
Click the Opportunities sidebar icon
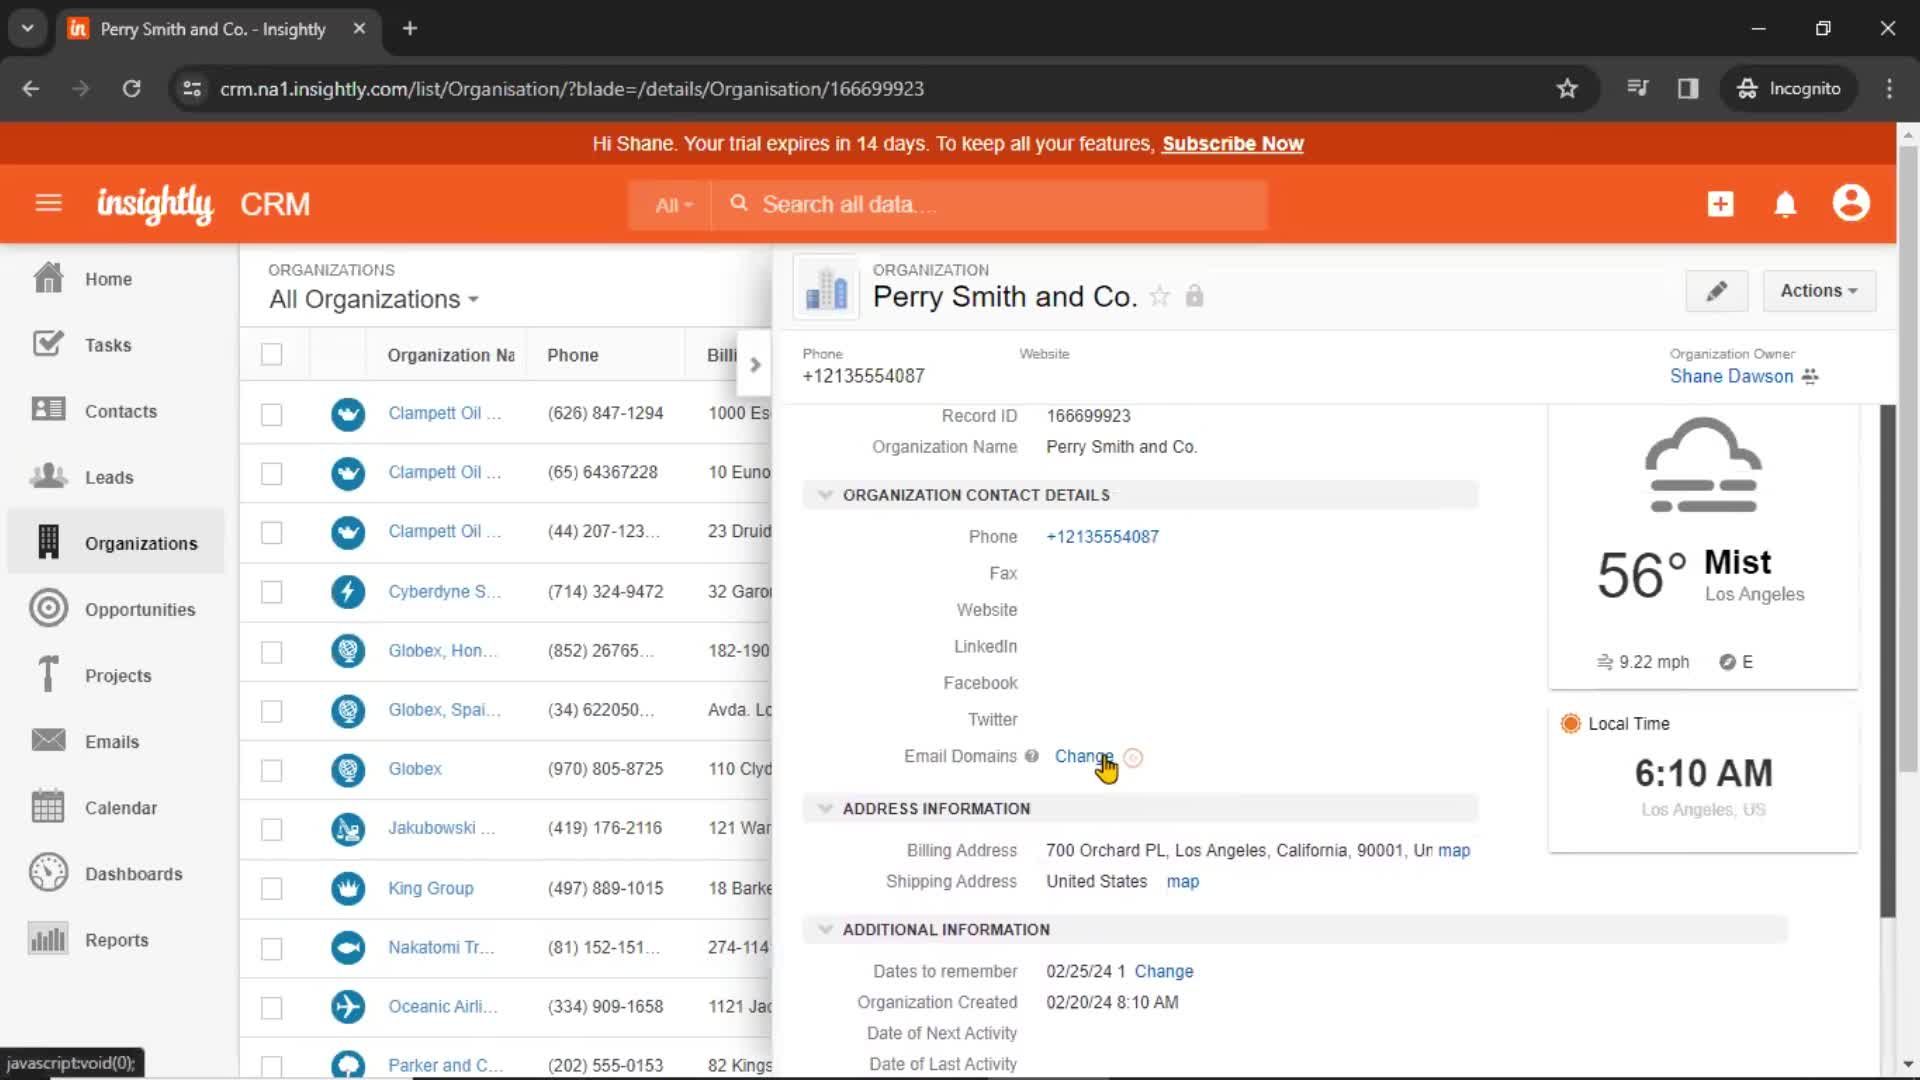(47, 609)
